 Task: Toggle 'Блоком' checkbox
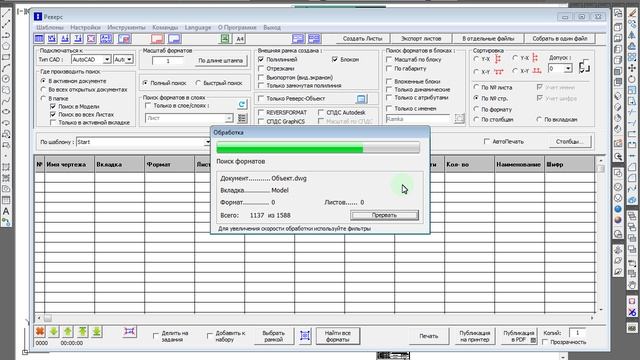(x=335, y=60)
